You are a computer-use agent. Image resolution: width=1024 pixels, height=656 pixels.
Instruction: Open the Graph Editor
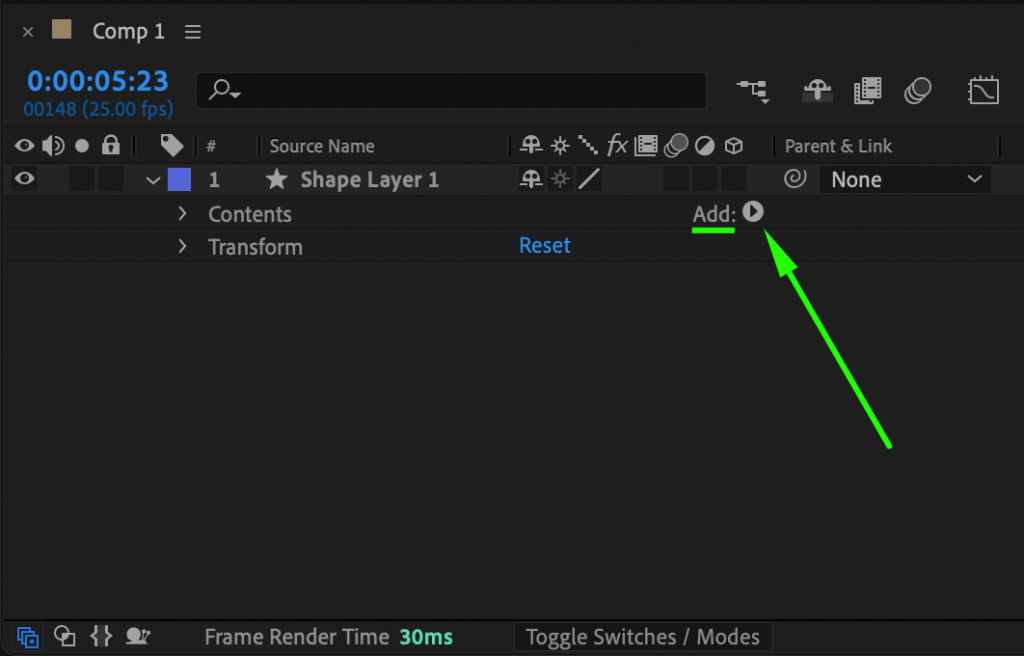click(x=984, y=90)
